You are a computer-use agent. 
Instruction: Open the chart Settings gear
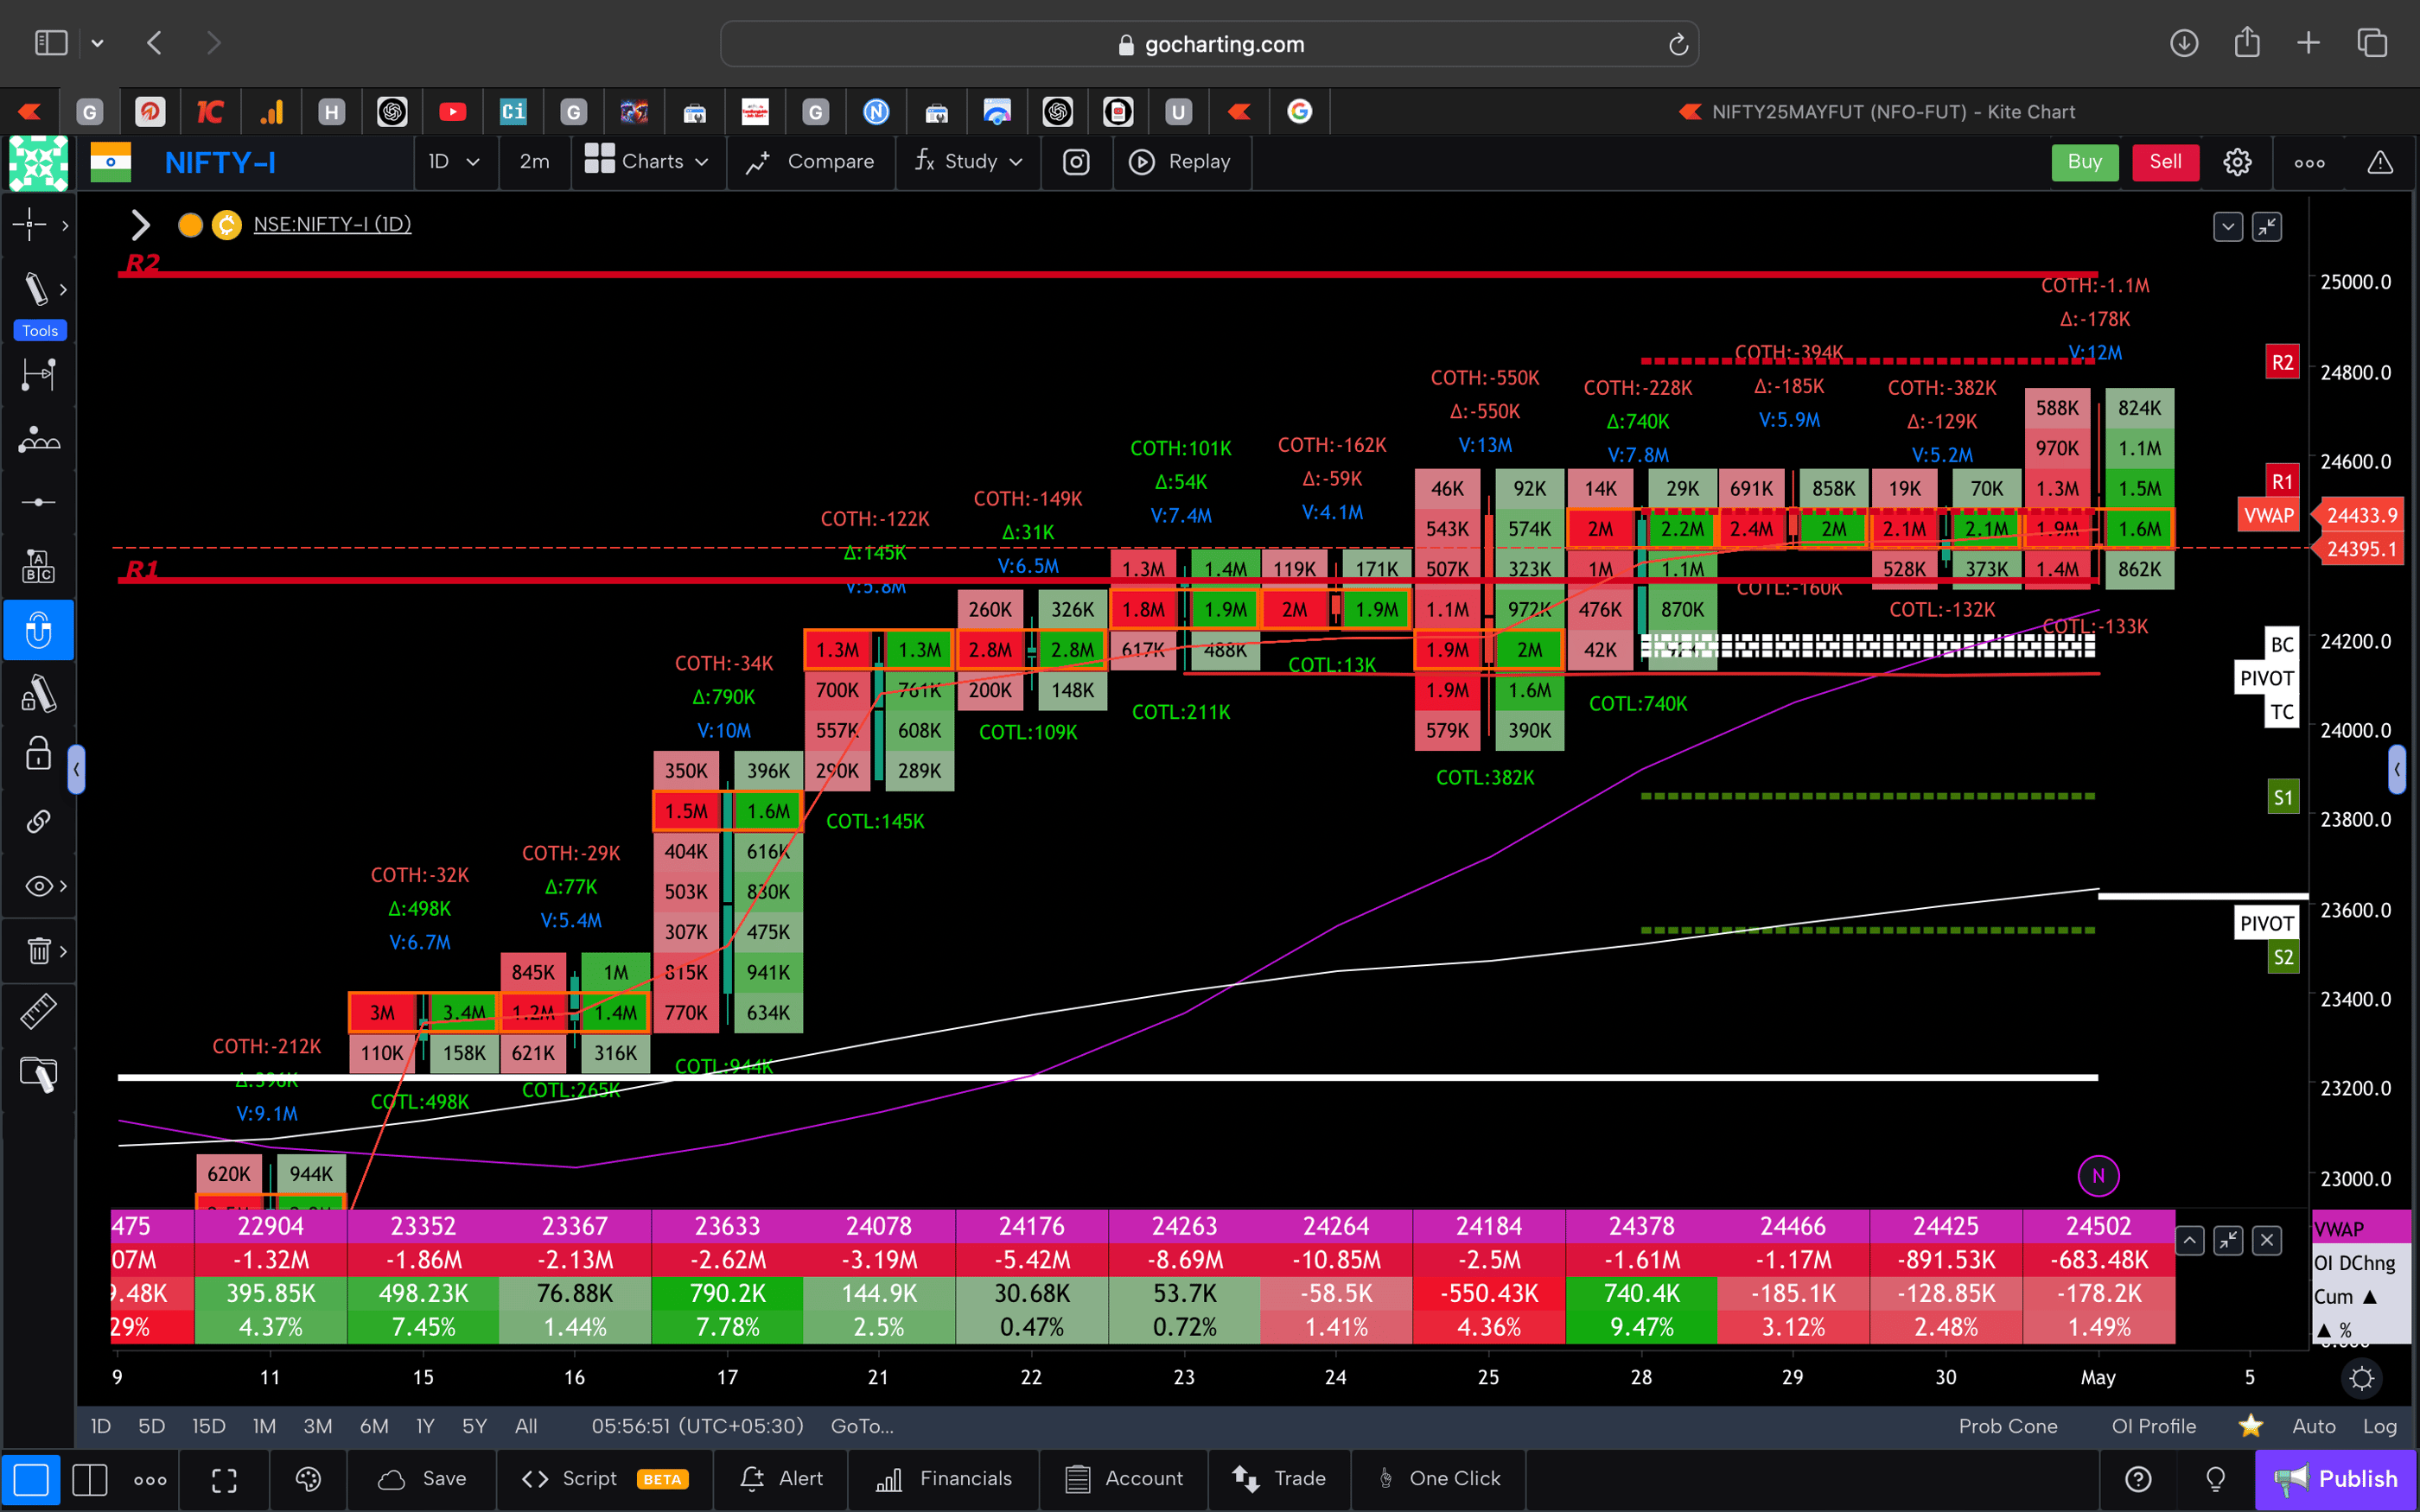coord(2237,161)
